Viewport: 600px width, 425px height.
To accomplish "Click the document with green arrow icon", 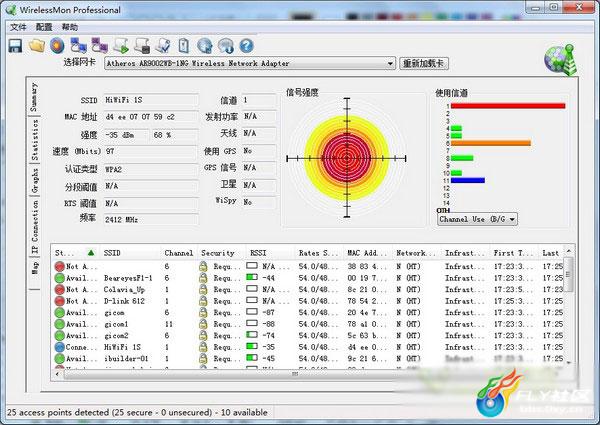I will click(x=121, y=46).
